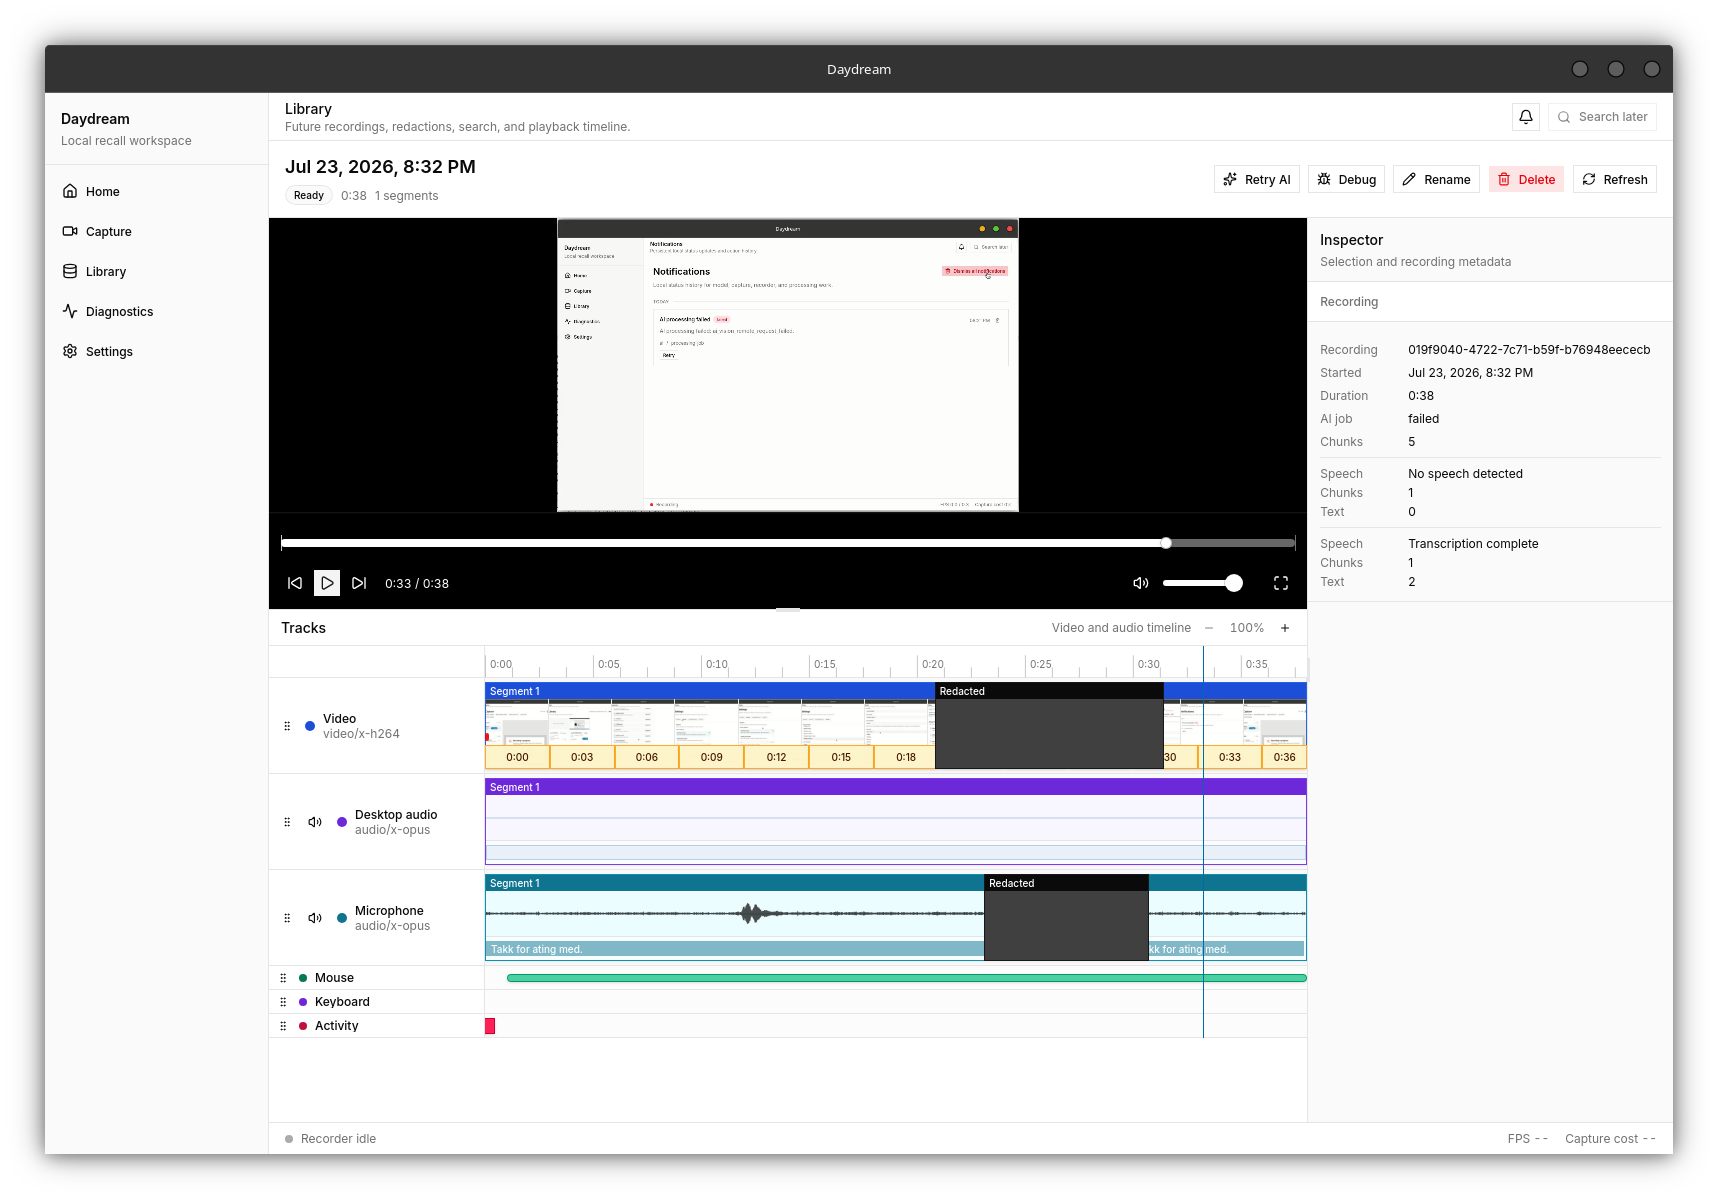Viewport: 1718px width, 1199px height.
Task: Zoom in the timeline with plus
Action: click(x=1285, y=628)
